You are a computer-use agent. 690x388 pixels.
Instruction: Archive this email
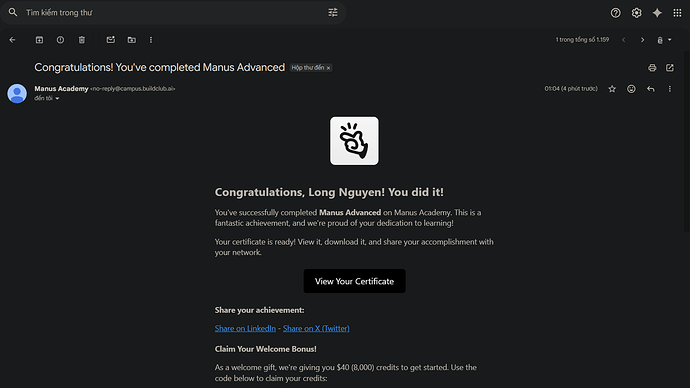point(39,40)
